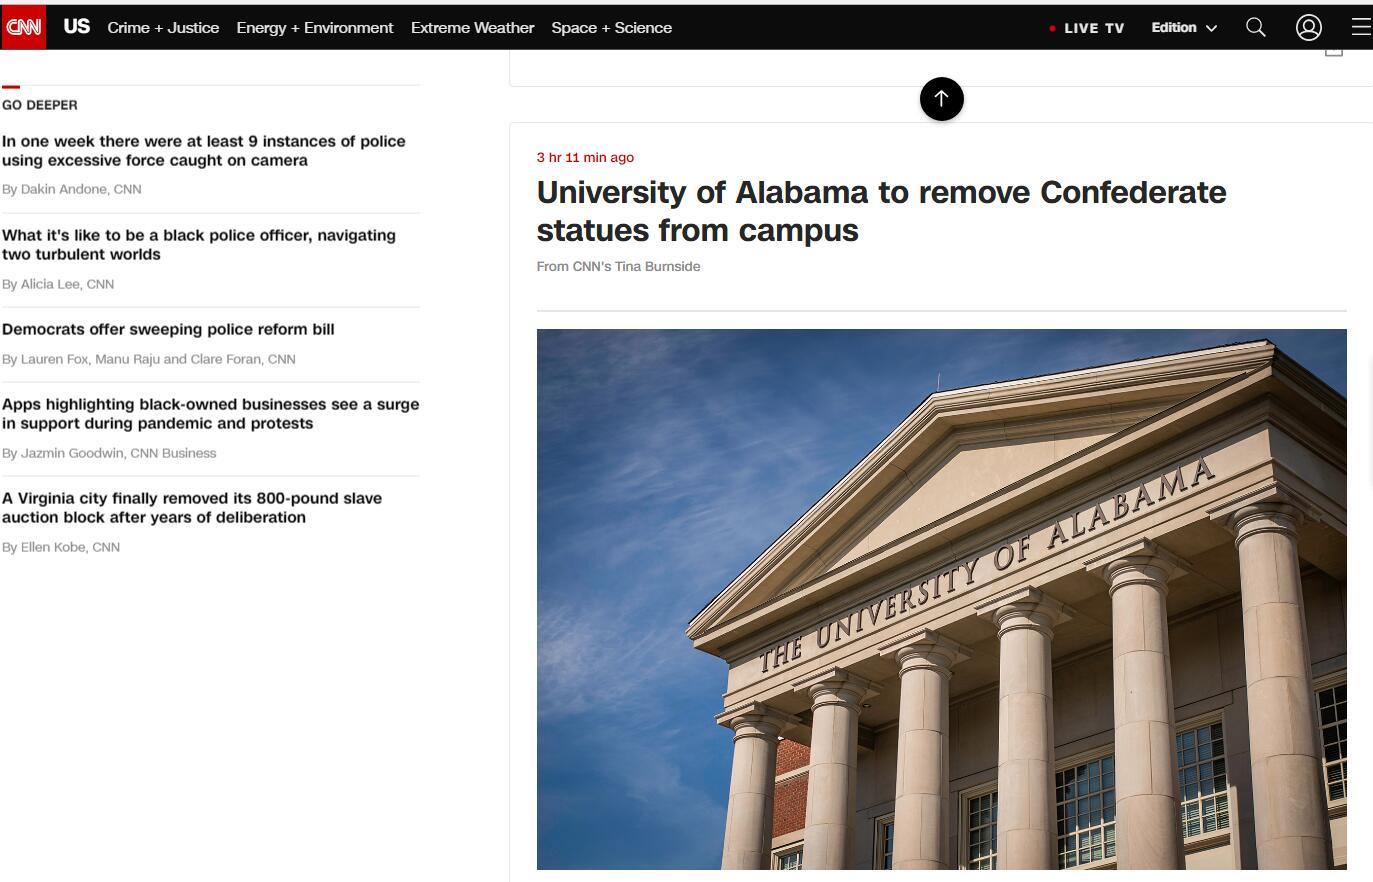The image size is (1373, 882).
Task: Watch LIVE TV link
Action: 1094,28
